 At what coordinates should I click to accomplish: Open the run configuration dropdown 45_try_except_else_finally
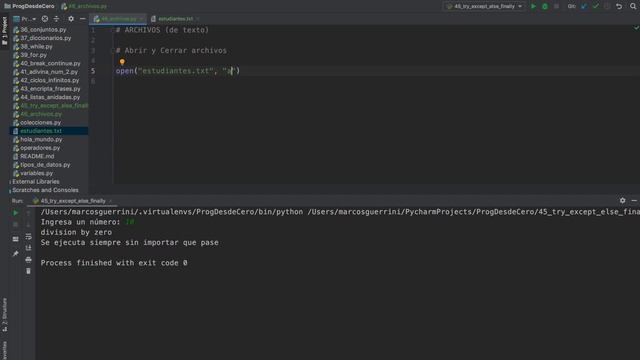[x=484, y=7]
